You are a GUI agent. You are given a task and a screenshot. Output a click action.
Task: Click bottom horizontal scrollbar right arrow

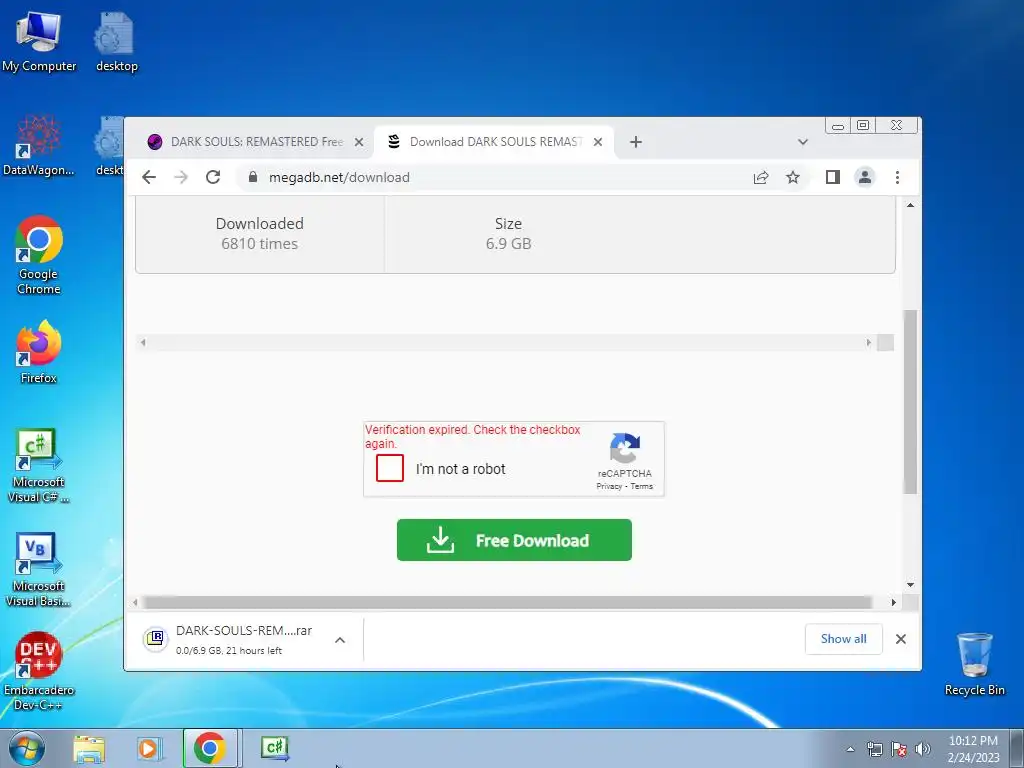tap(894, 602)
